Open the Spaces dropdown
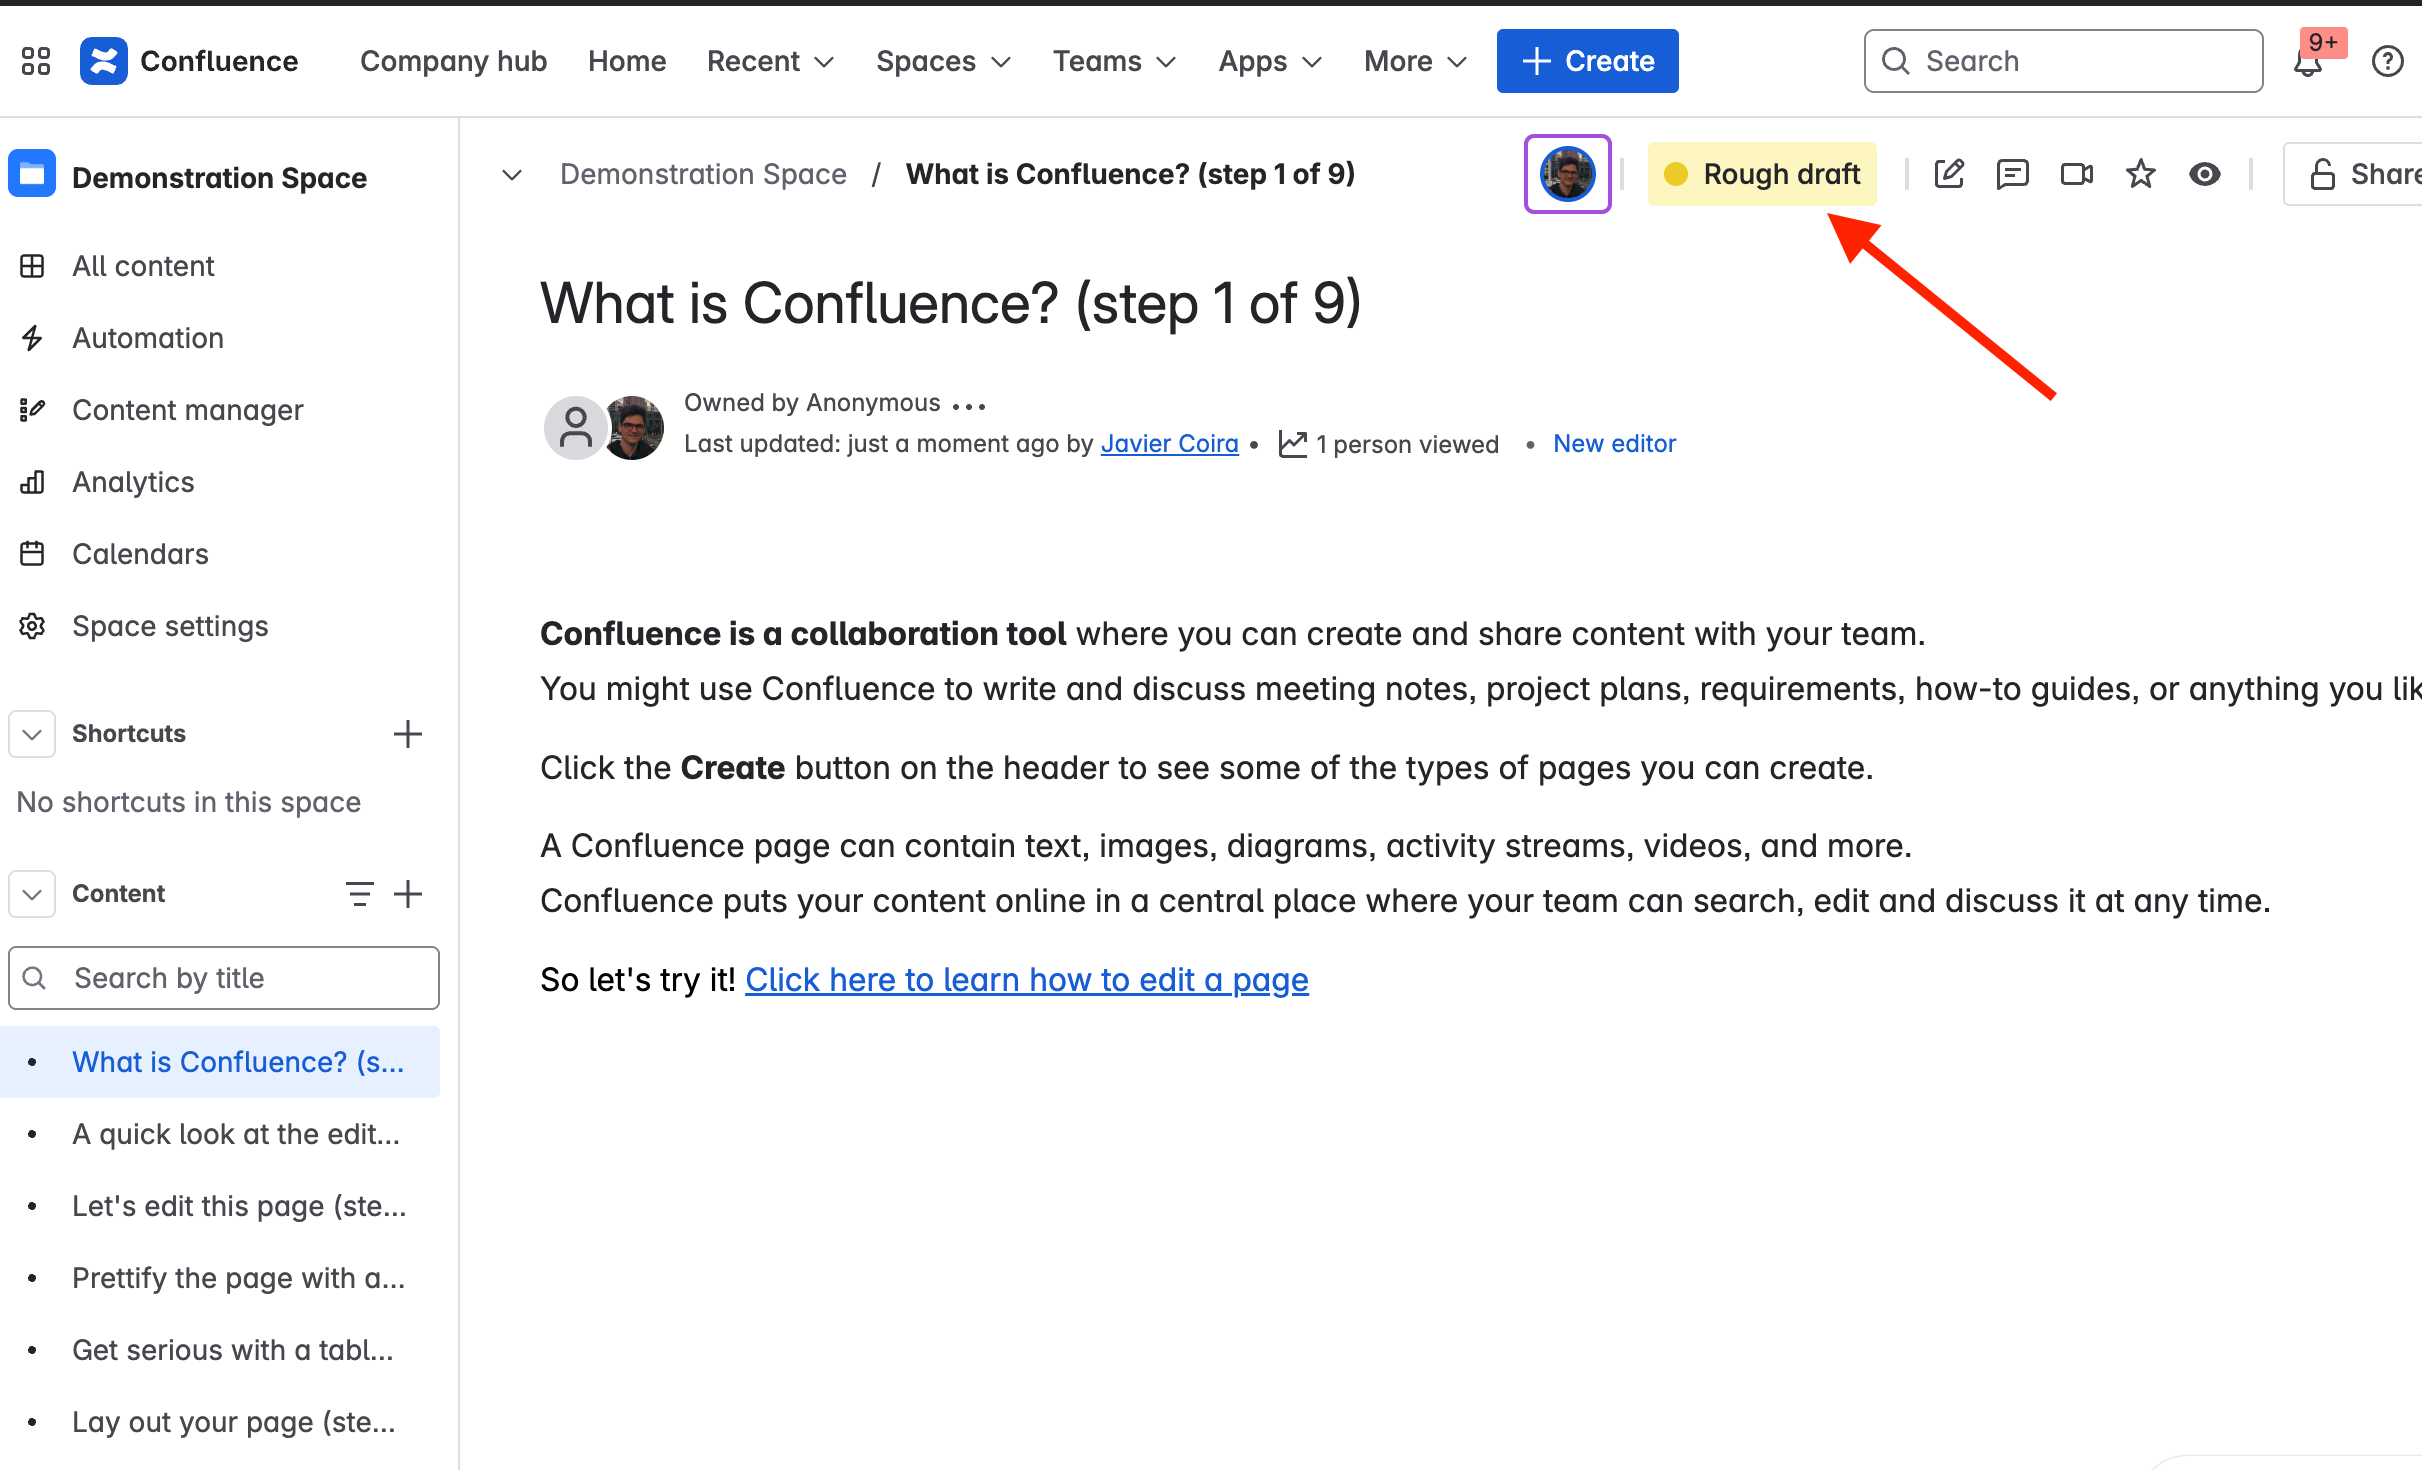Viewport: 2422px width, 1470px height. click(942, 61)
